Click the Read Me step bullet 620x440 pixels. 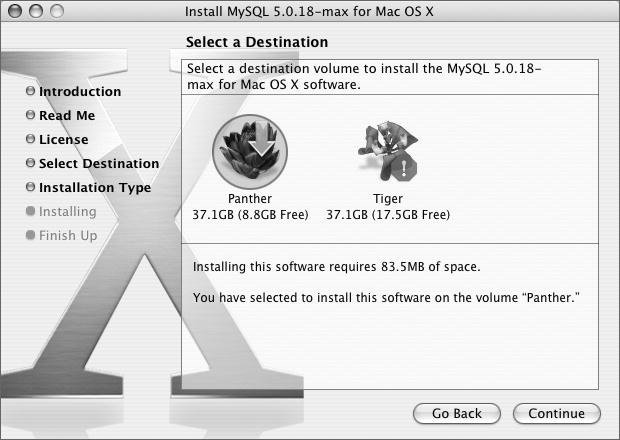pos(30,115)
